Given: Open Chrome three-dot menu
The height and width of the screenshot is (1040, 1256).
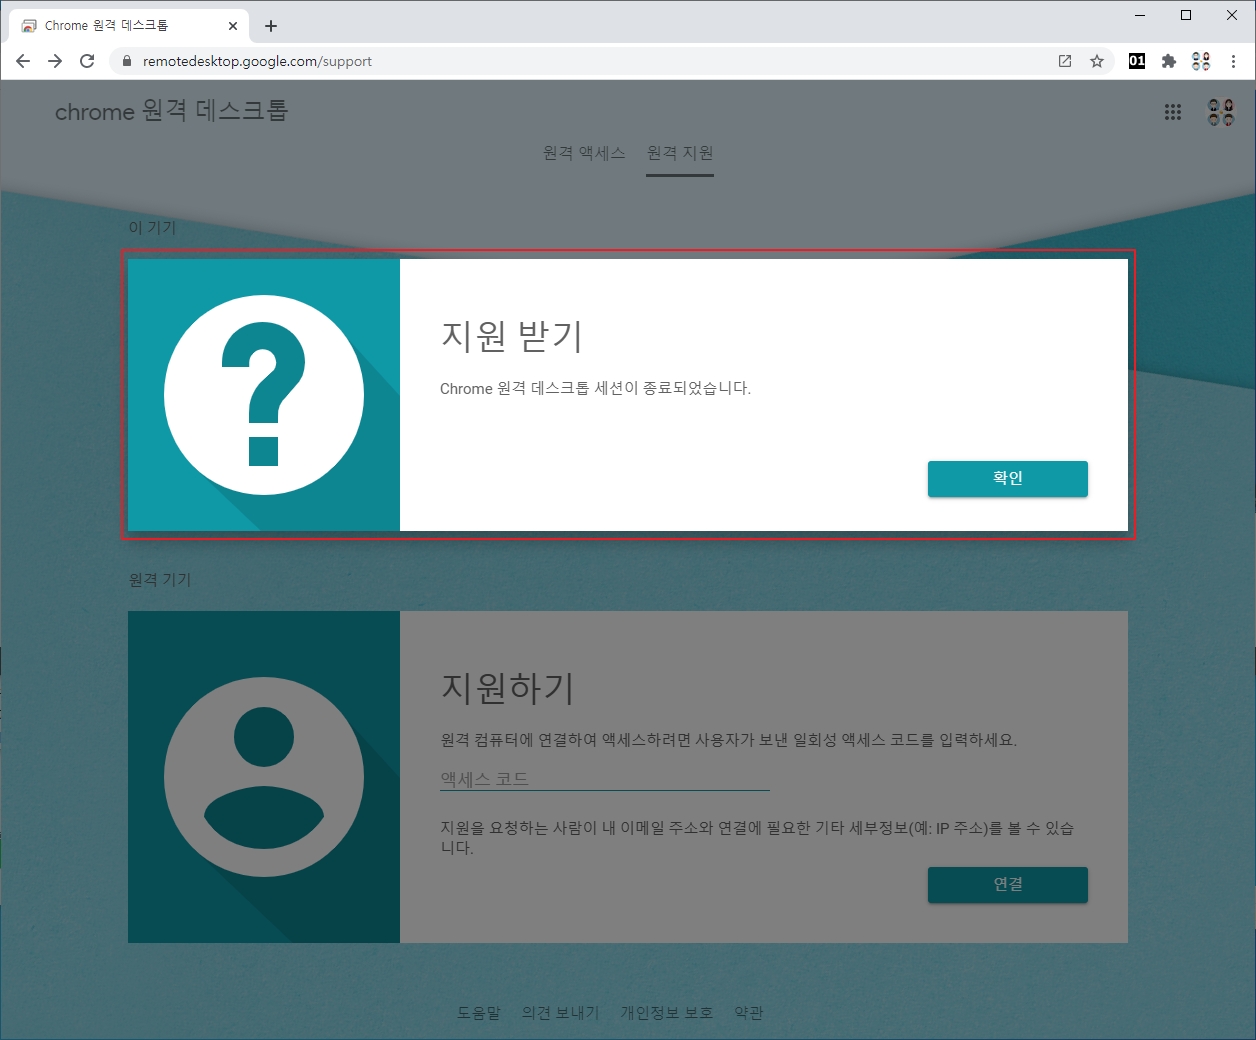Looking at the screenshot, I should (1233, 61).
